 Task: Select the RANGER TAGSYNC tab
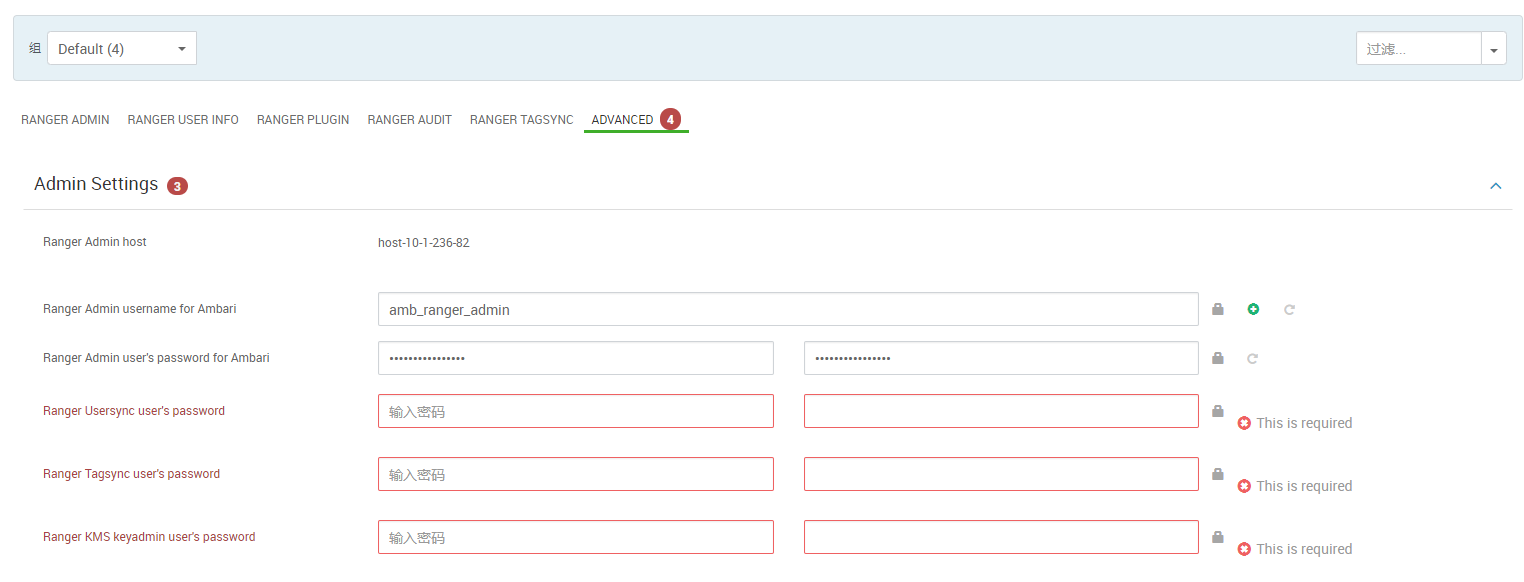[x=522, y=120]
